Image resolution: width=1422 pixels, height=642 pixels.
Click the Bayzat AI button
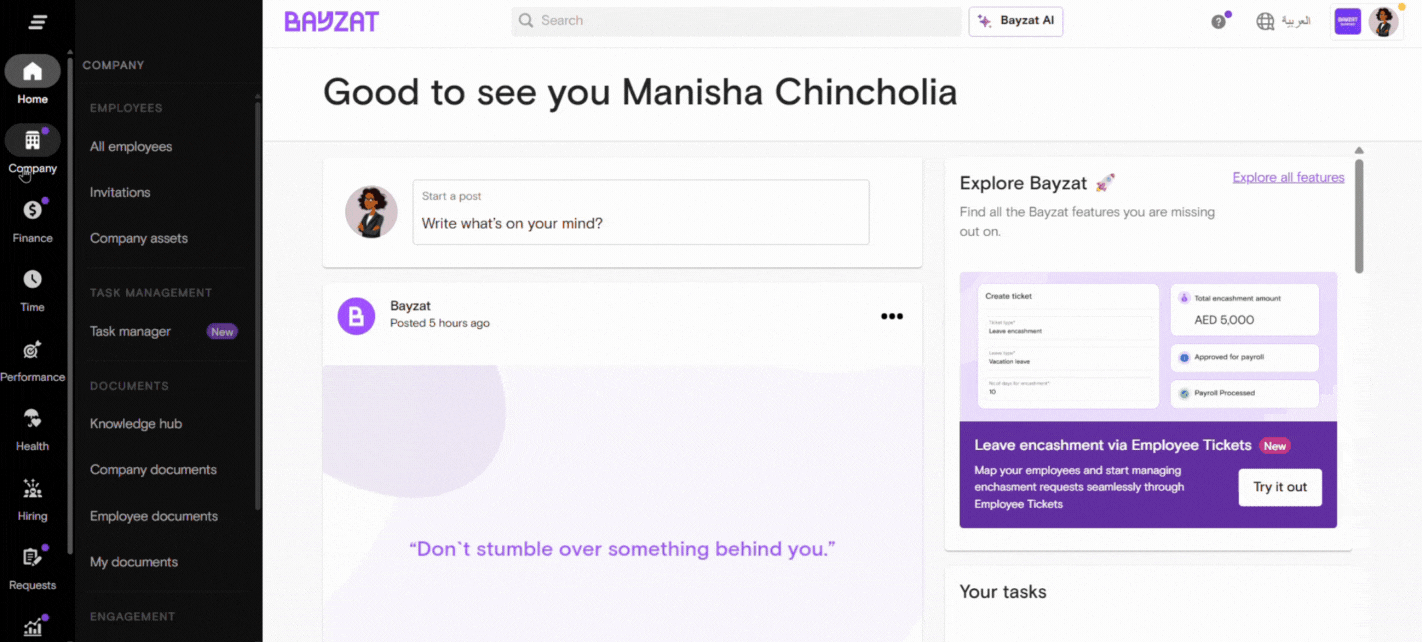click(x=1016, y=21)
